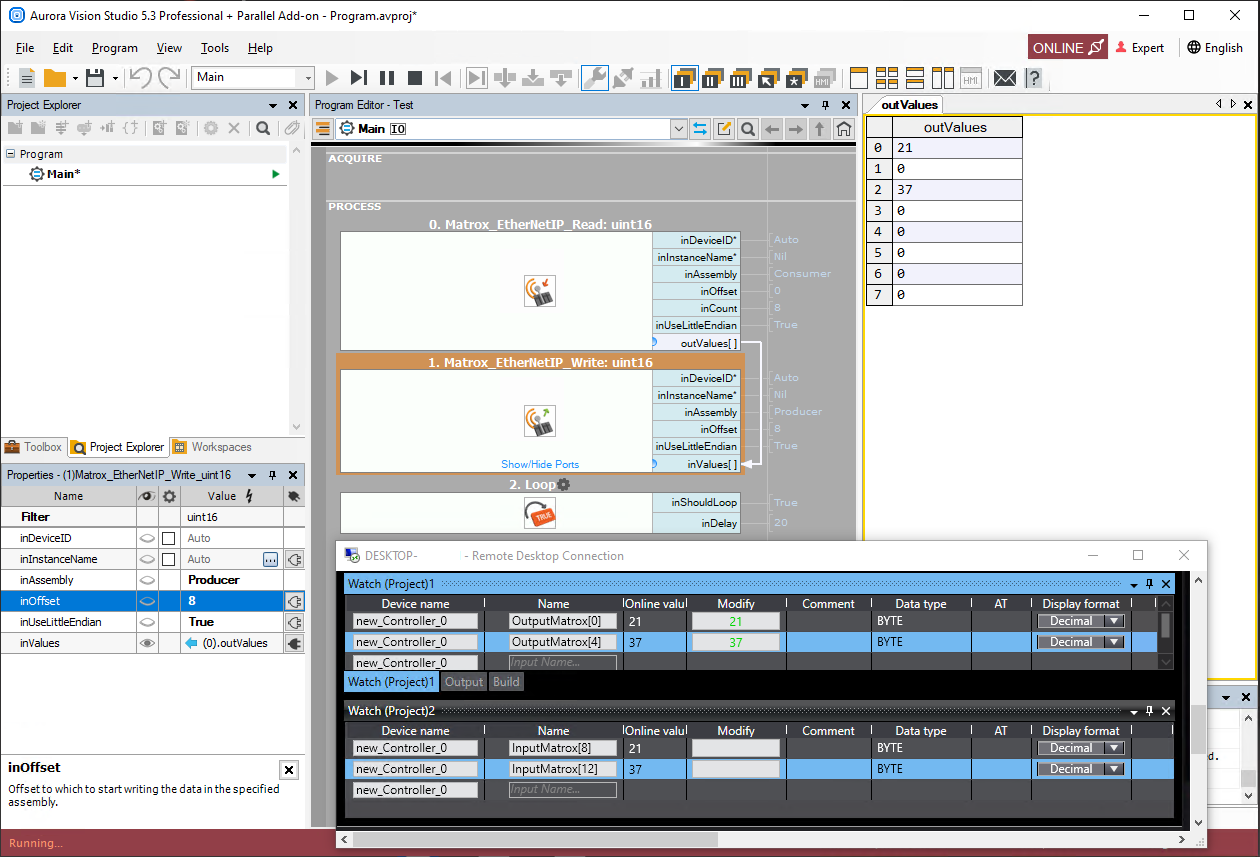Image resolution: width=1260 pixels, height=857 pixels.
Task: Click the wrench diagnostic mode icon
Action: 594,77
